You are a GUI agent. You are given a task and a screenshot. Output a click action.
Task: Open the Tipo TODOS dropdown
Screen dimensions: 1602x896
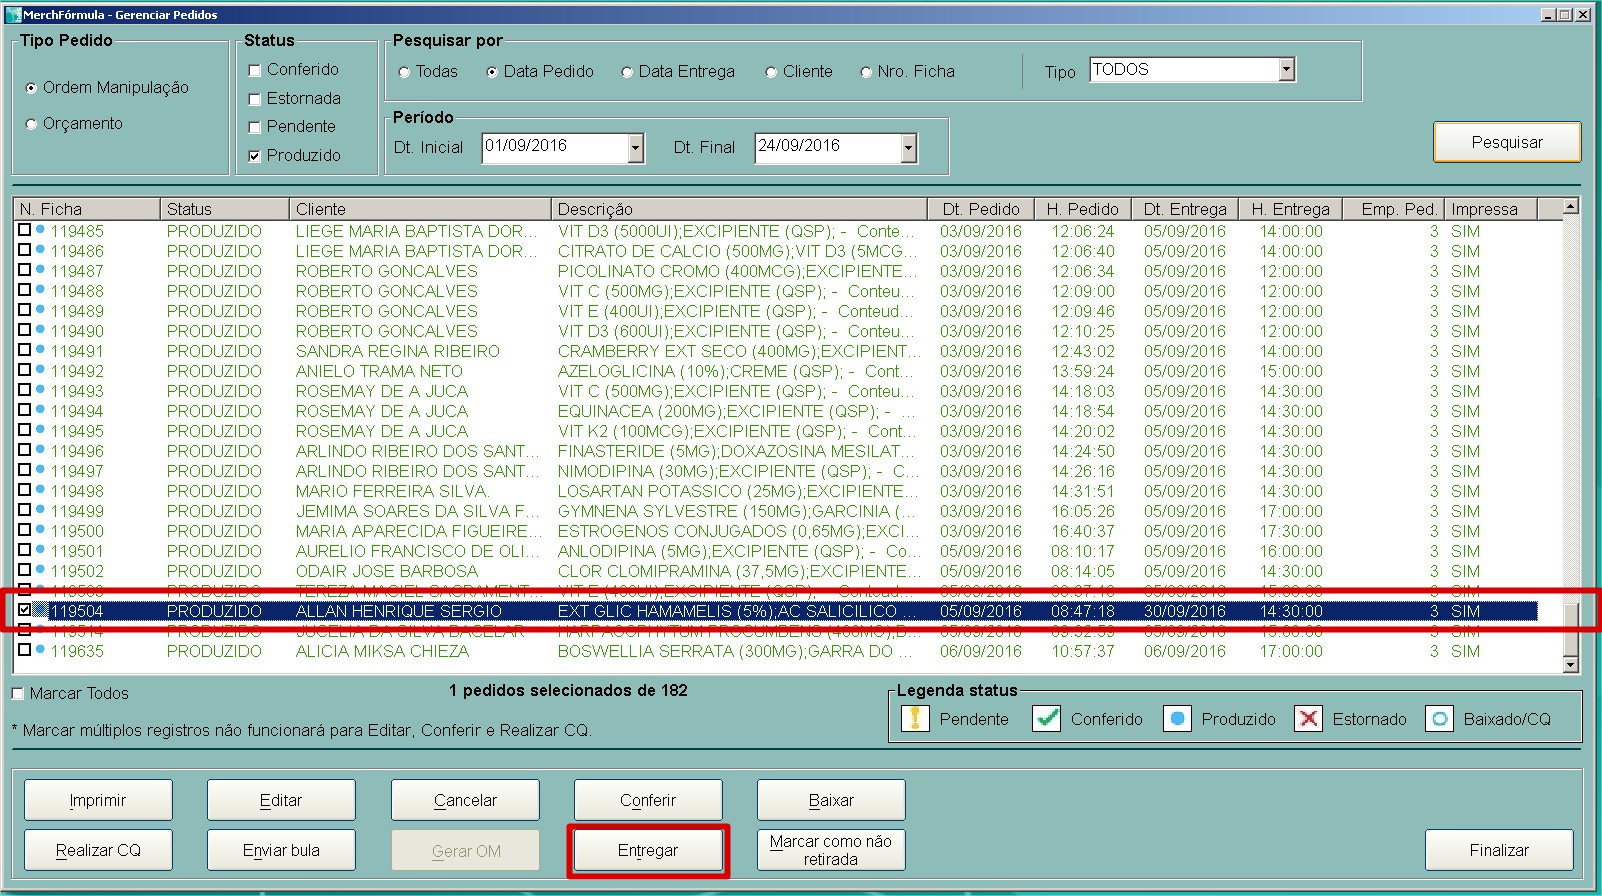1287,70
